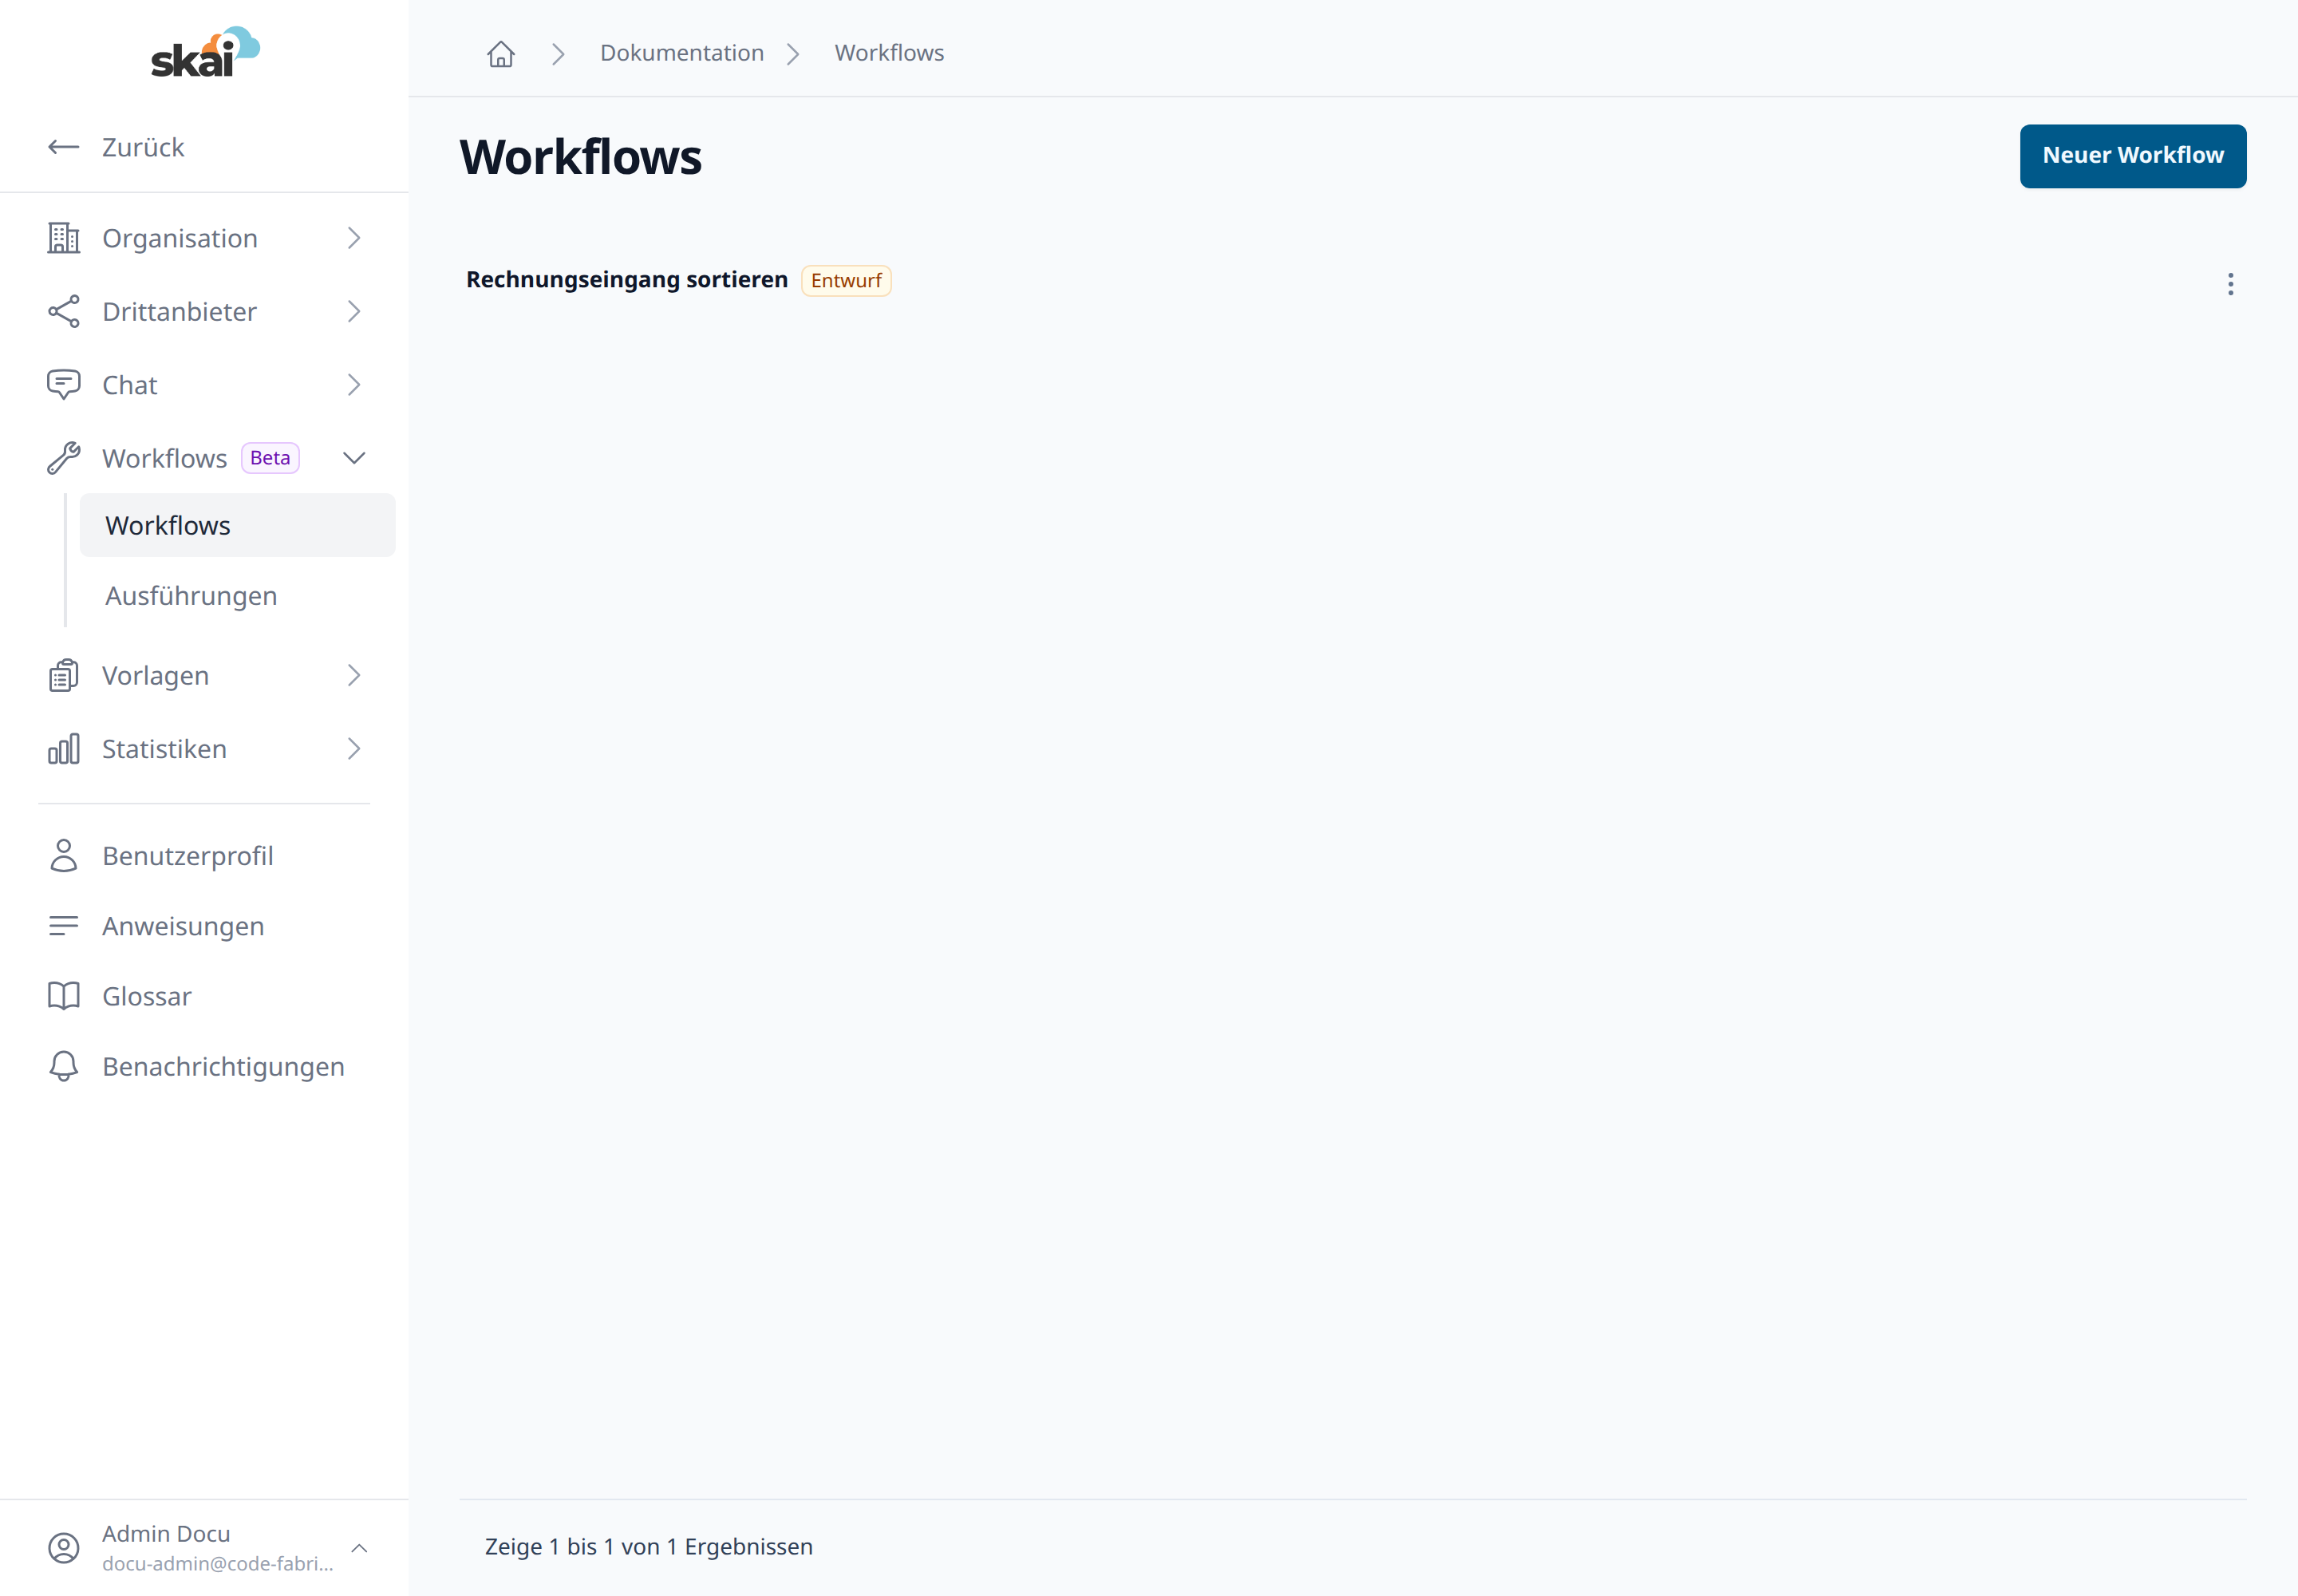
Task: Expand the Organisation chevron
Action: (x=354, y=238)
